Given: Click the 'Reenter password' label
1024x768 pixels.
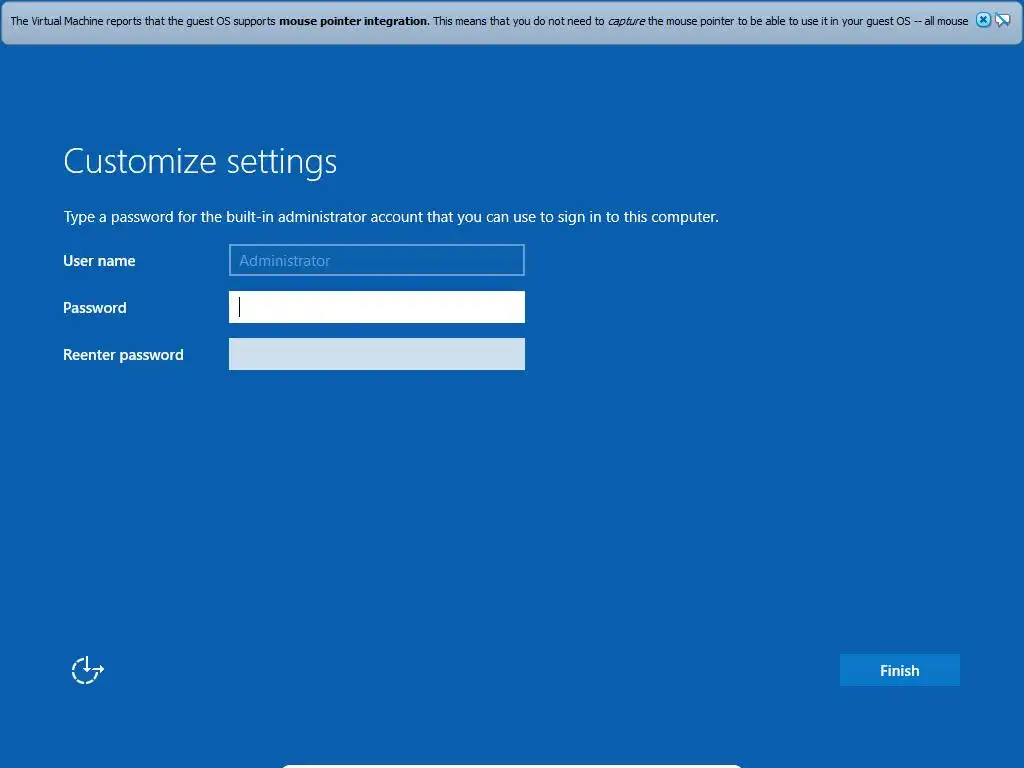Looking at the screenshot, I should [123, 355].
